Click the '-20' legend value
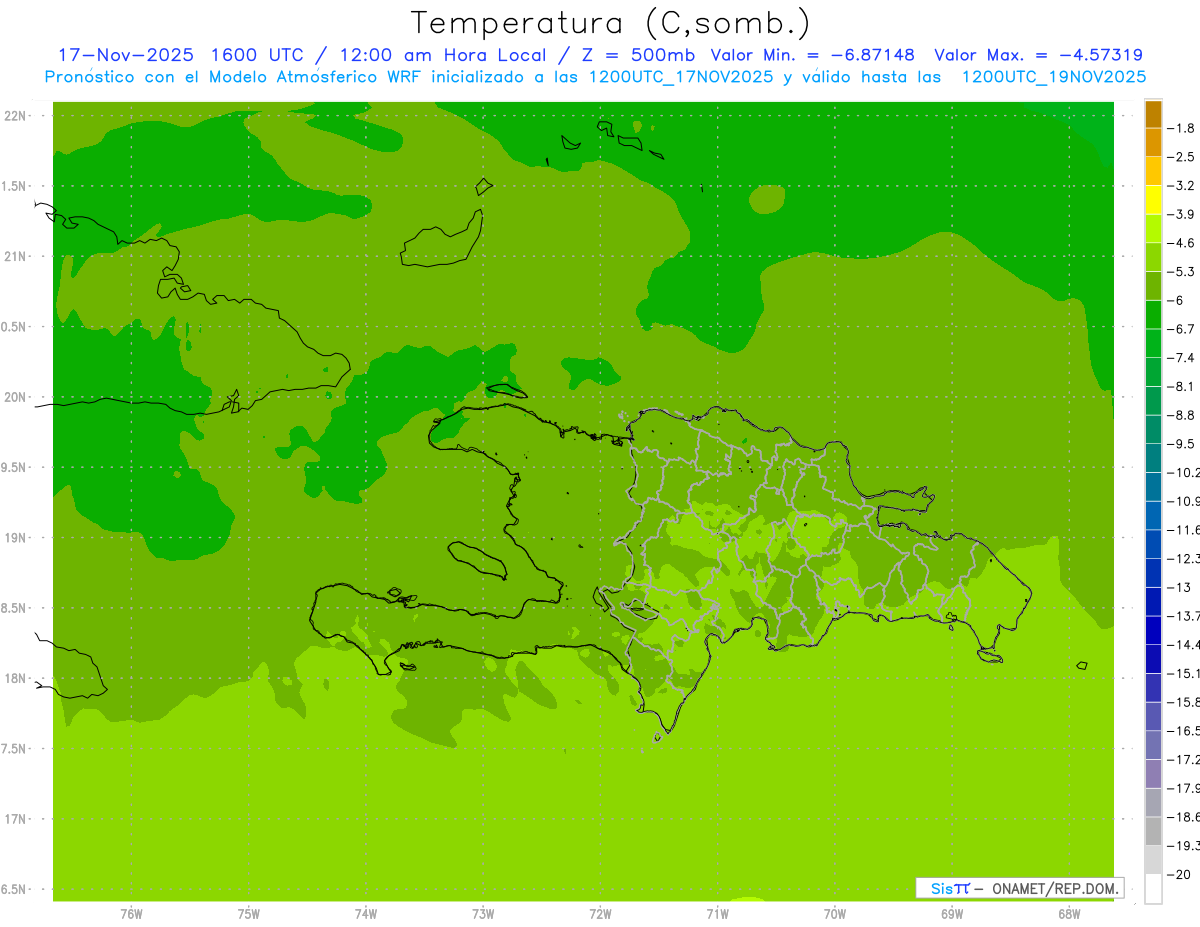Image resolution: width=1200 pixels, height=927 pixels. point(1180,874)
